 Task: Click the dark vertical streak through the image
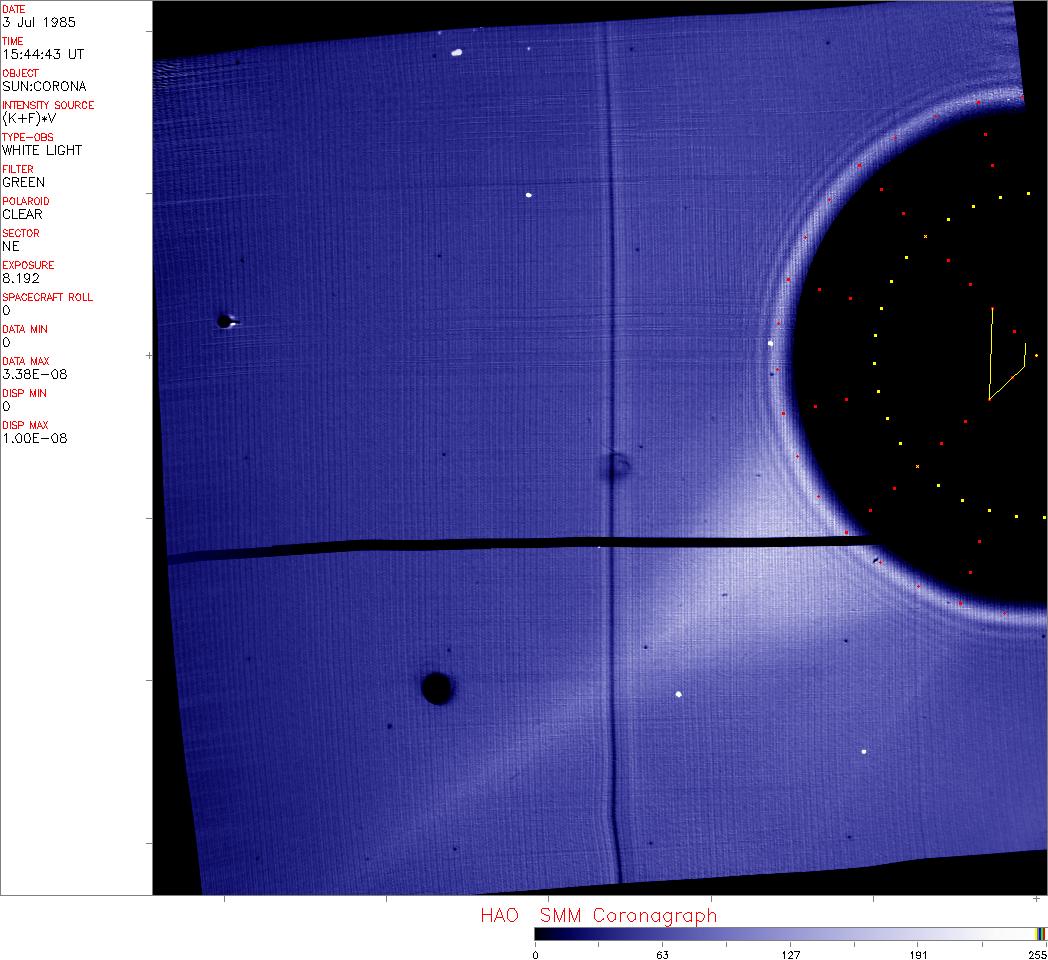[611, 300]
